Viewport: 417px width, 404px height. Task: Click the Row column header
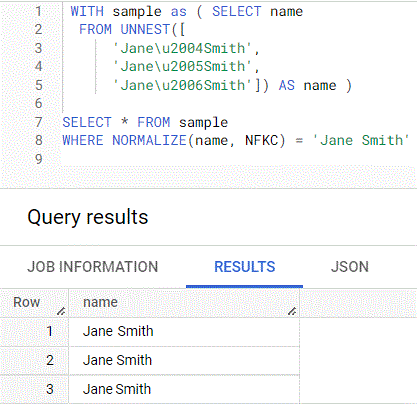click(34, 303)
